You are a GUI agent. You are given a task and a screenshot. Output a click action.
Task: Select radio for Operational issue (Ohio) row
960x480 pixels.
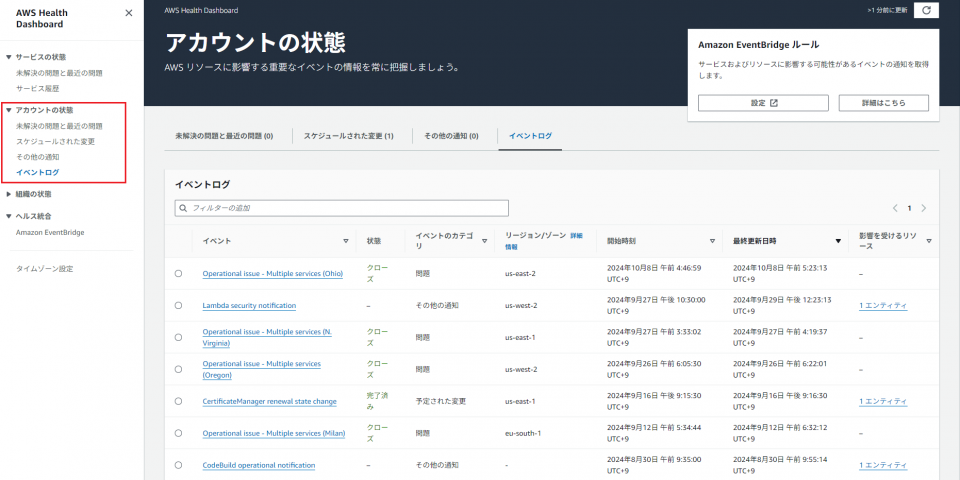[178, 274]
